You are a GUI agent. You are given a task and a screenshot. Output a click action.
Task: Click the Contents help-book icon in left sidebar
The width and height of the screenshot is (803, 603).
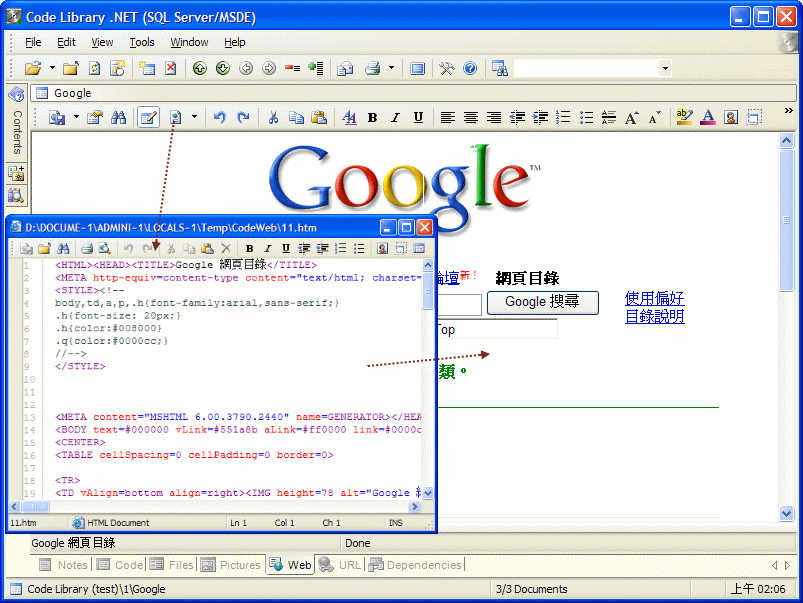click(x=16, y=94)
